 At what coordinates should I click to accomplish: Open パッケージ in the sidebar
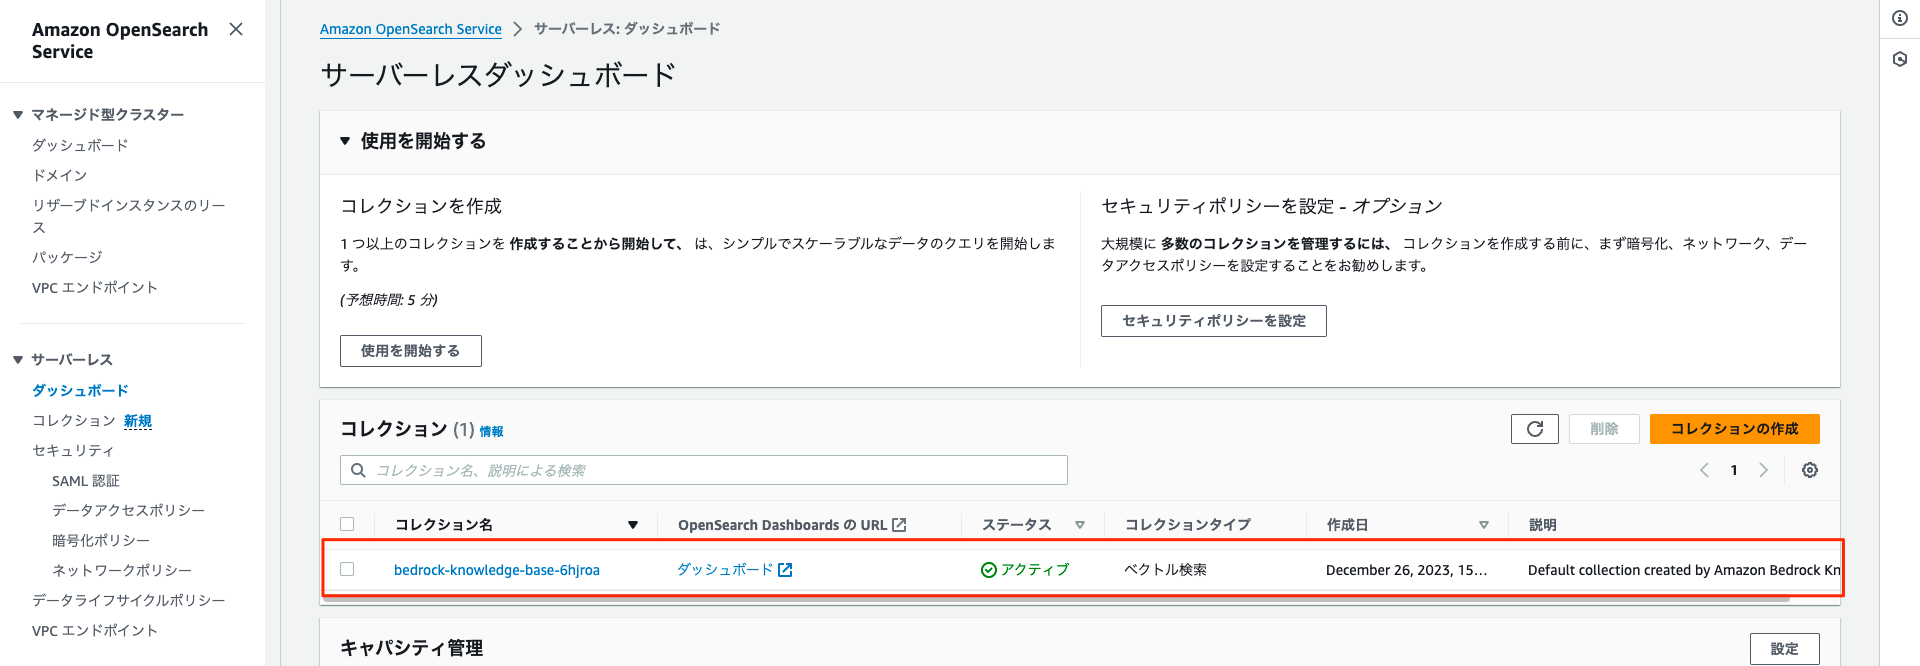(67, 257)
